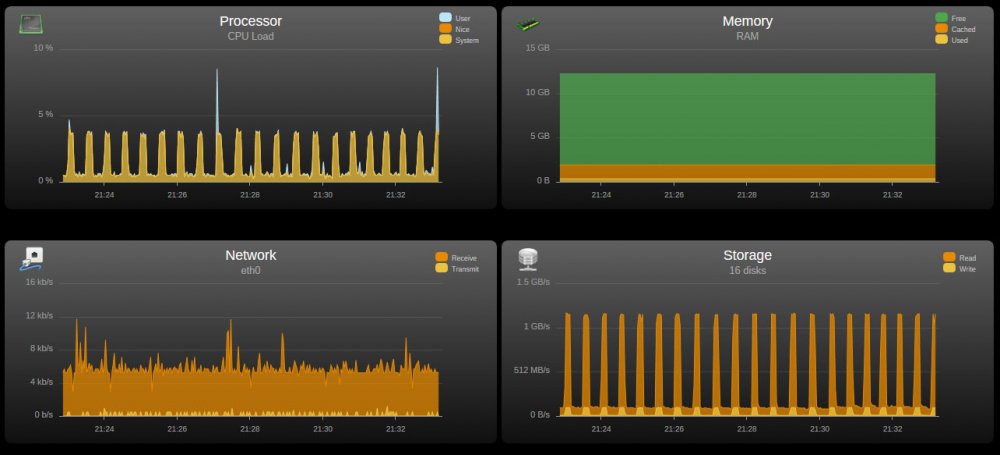The image size is (1000, 455).
Task: Click the 10 % axis label in Processor
Action: coord(43,48)
